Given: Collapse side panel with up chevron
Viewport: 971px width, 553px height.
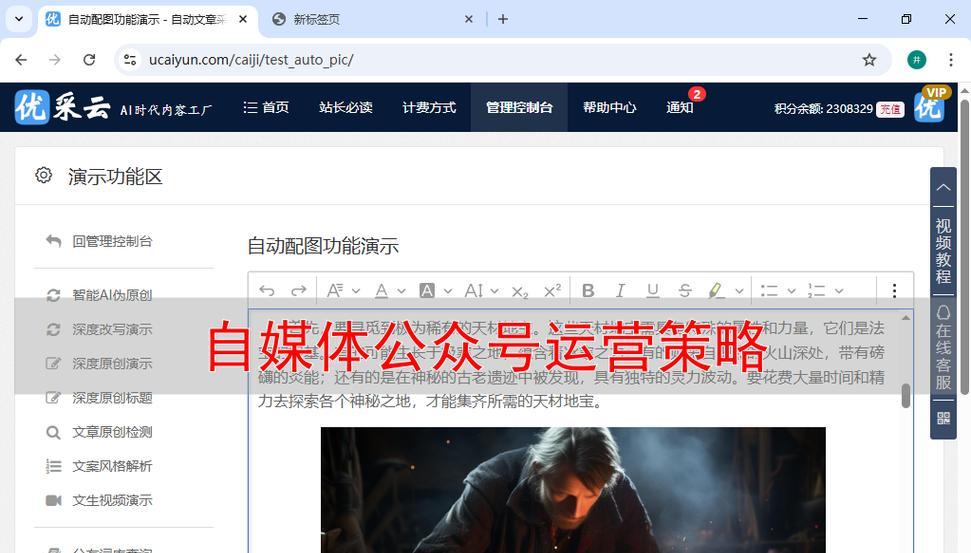Looking at the screenshot, I should 943,187.
